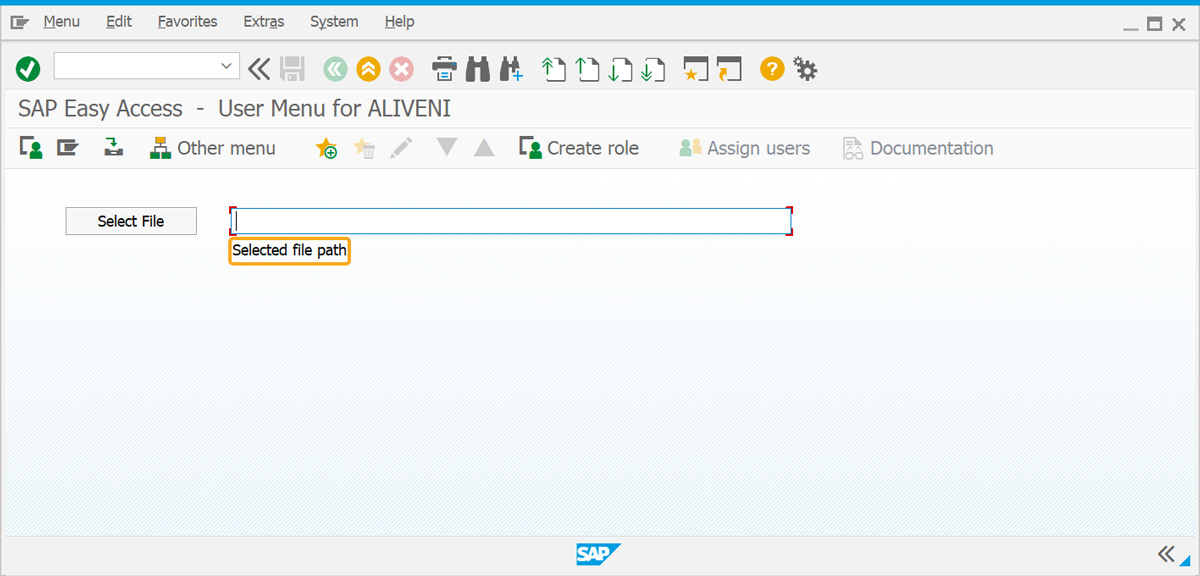Collapse command field with double chevron
The width and height of the screenshot is (1200, 576).
259,68
